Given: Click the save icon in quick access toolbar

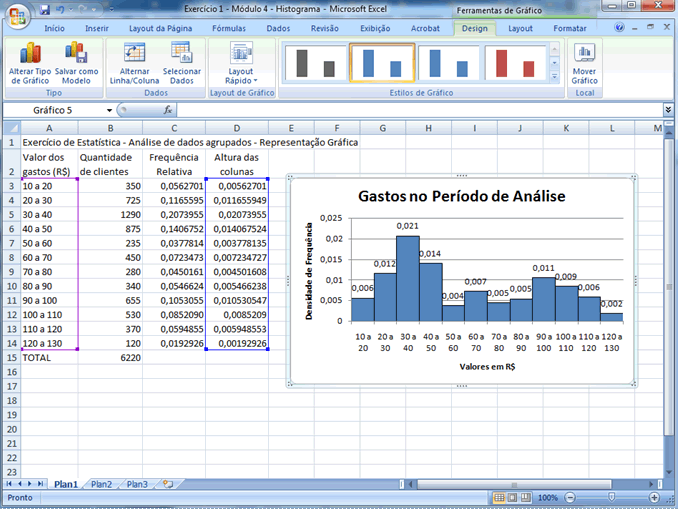Looking at the screenshot, I should point(46,9).
